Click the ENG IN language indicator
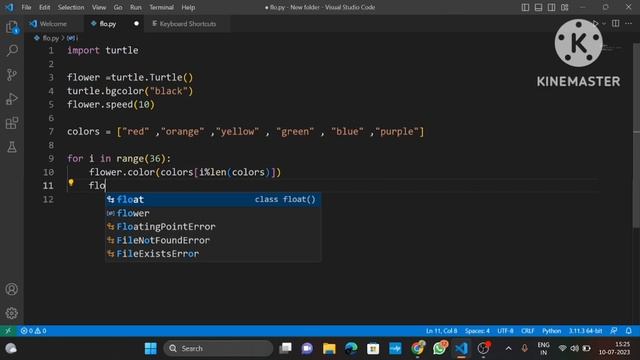 (543, 349)
